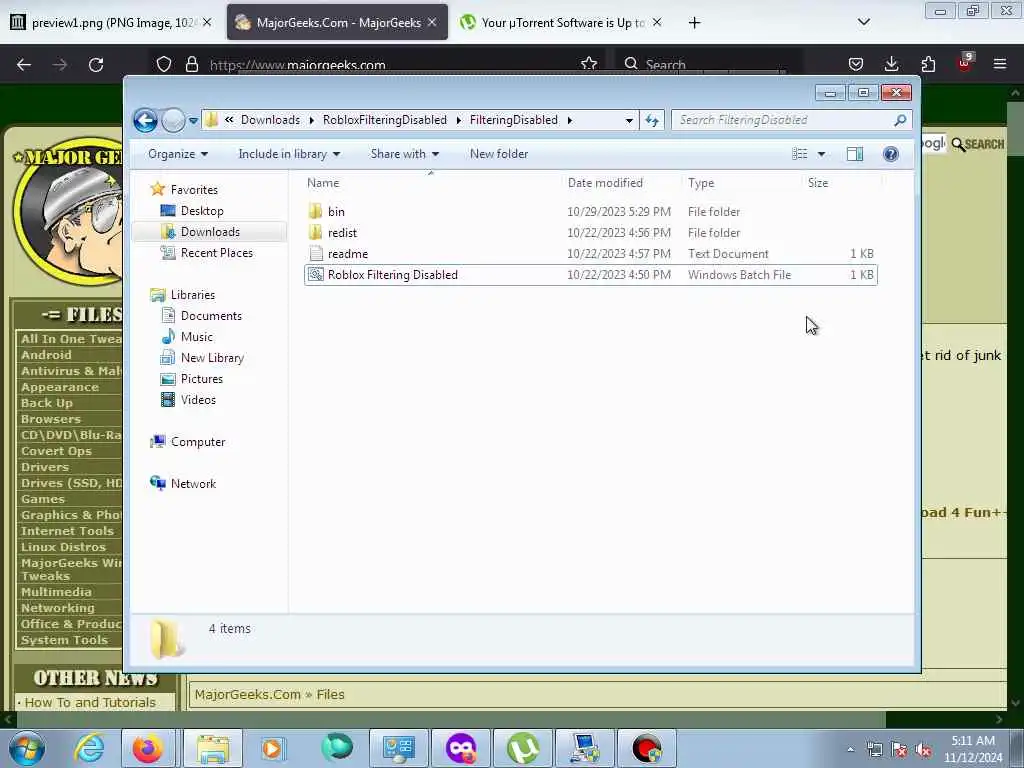1024x768 pixels.
Task: Click the Explorer back arrow button
Action: (x=145, y=120)
